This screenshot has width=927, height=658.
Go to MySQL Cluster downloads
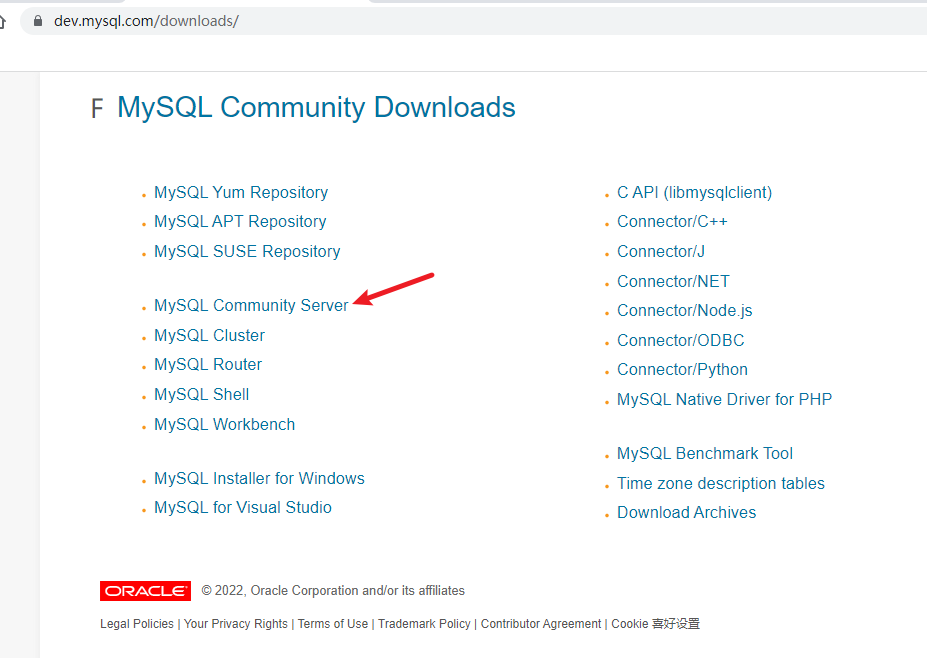pos(209,335)
